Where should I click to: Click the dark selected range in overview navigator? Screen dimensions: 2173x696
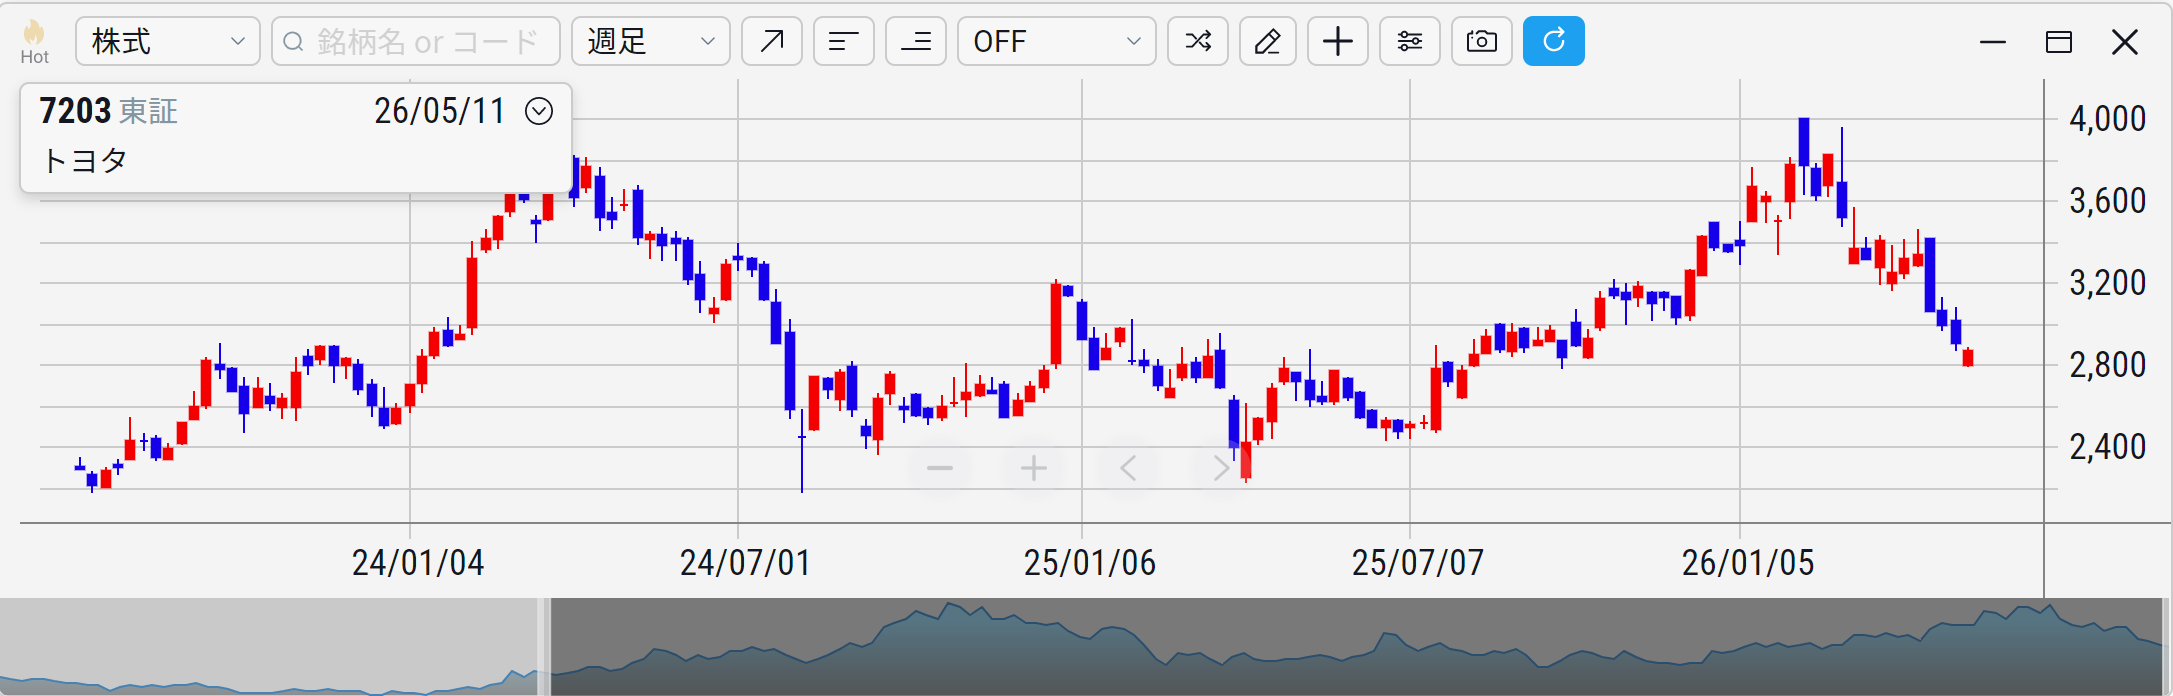tap(1356, 647)
